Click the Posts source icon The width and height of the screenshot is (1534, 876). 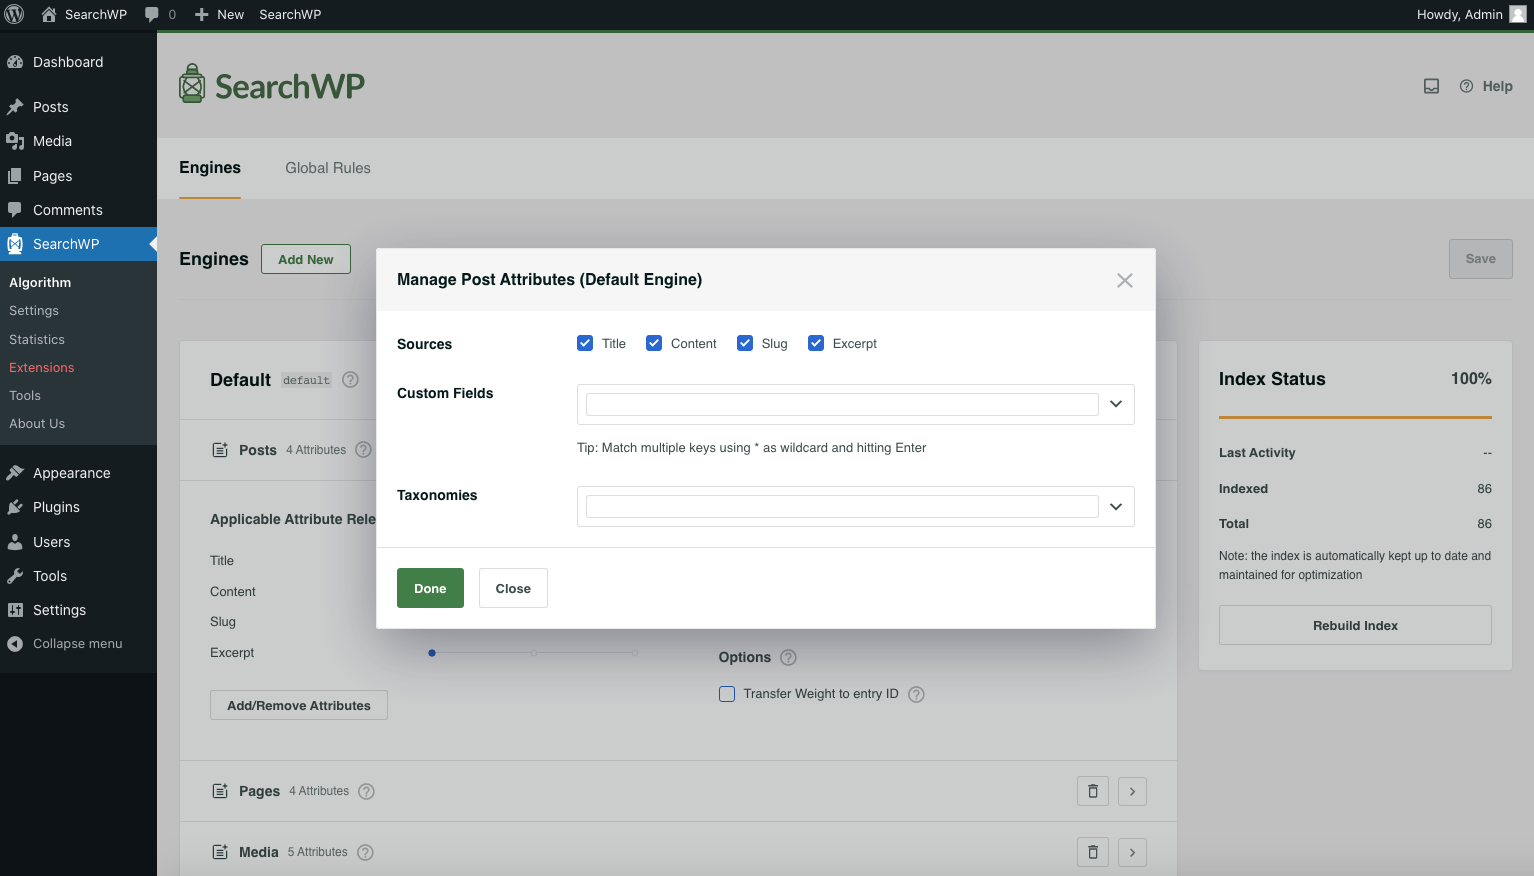(220, 450)
